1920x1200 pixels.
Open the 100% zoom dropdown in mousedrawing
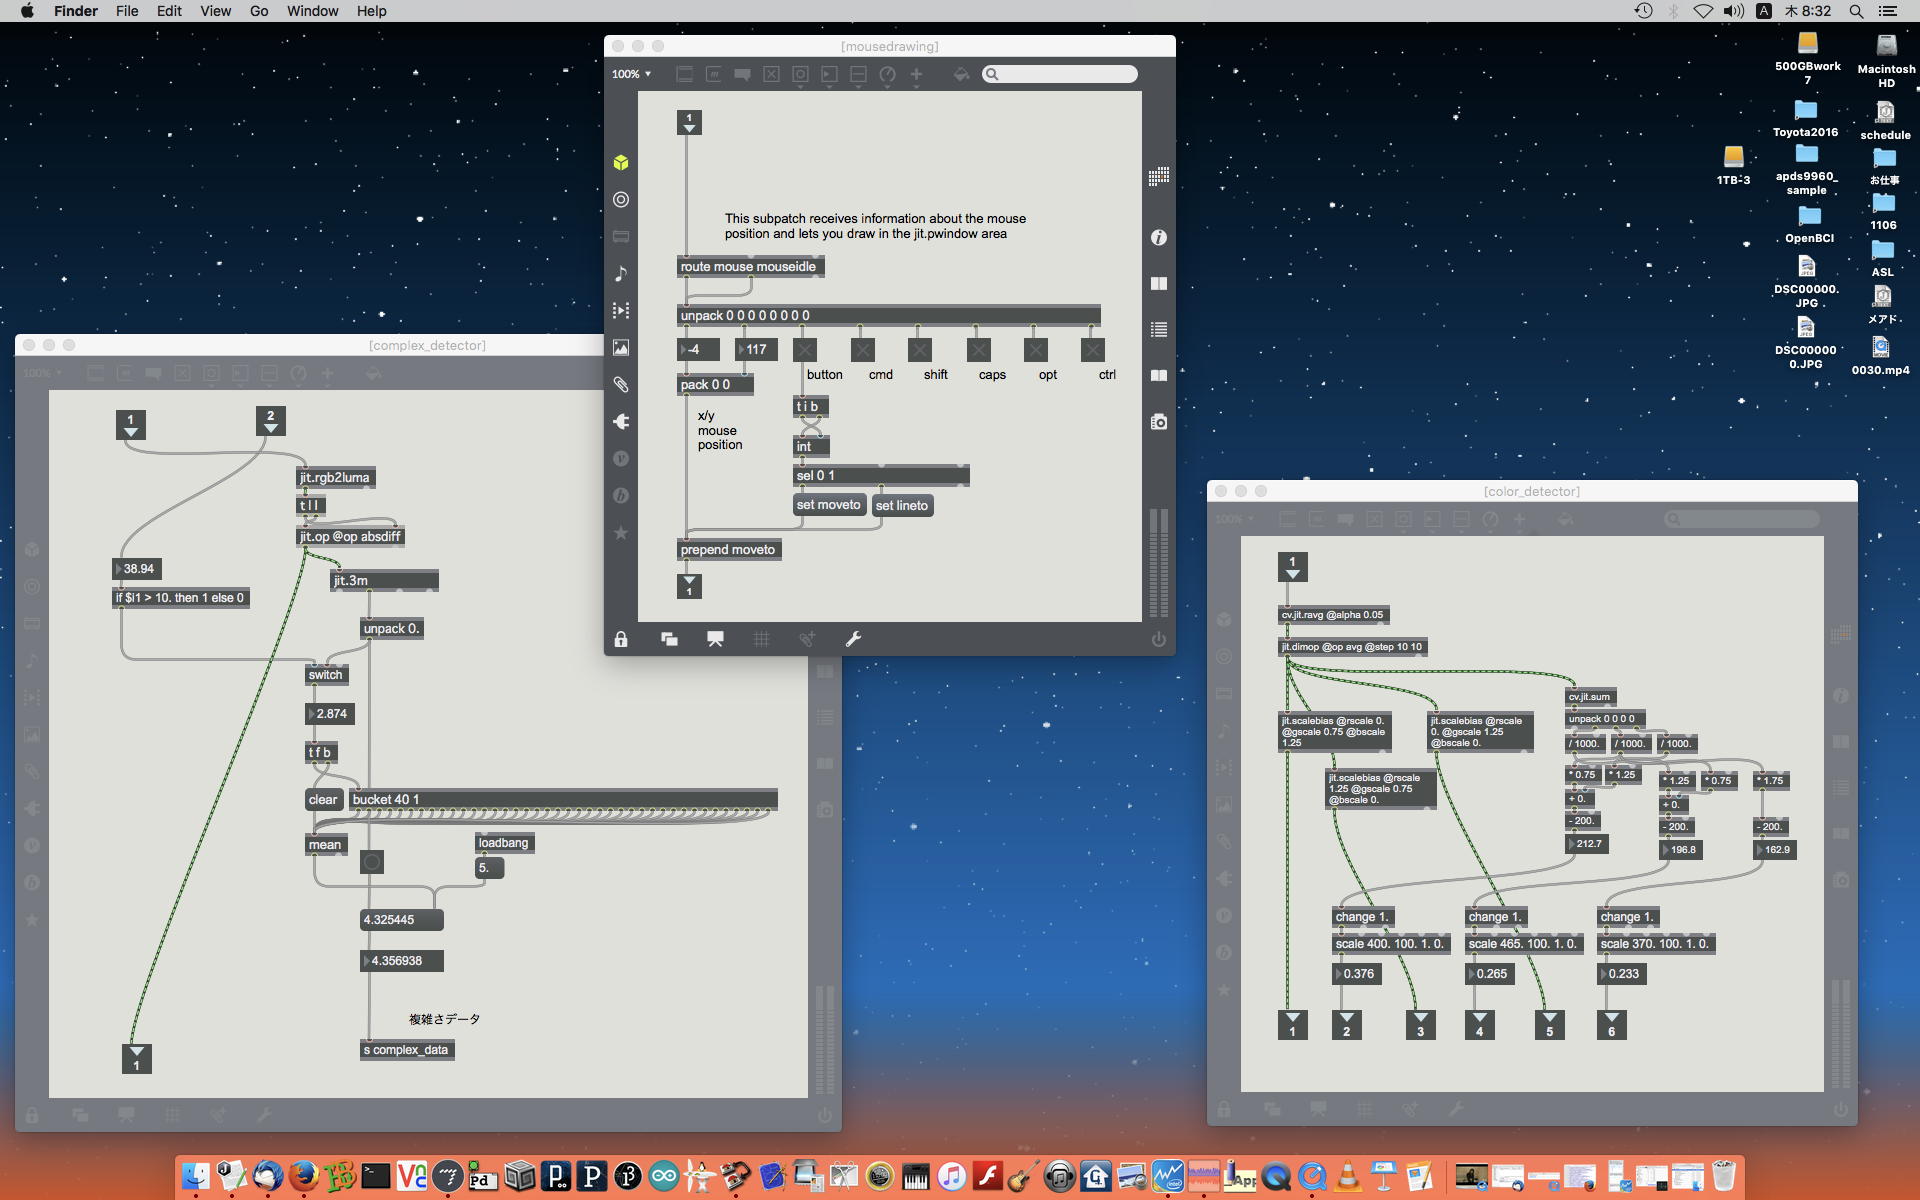tap(631, 74)
